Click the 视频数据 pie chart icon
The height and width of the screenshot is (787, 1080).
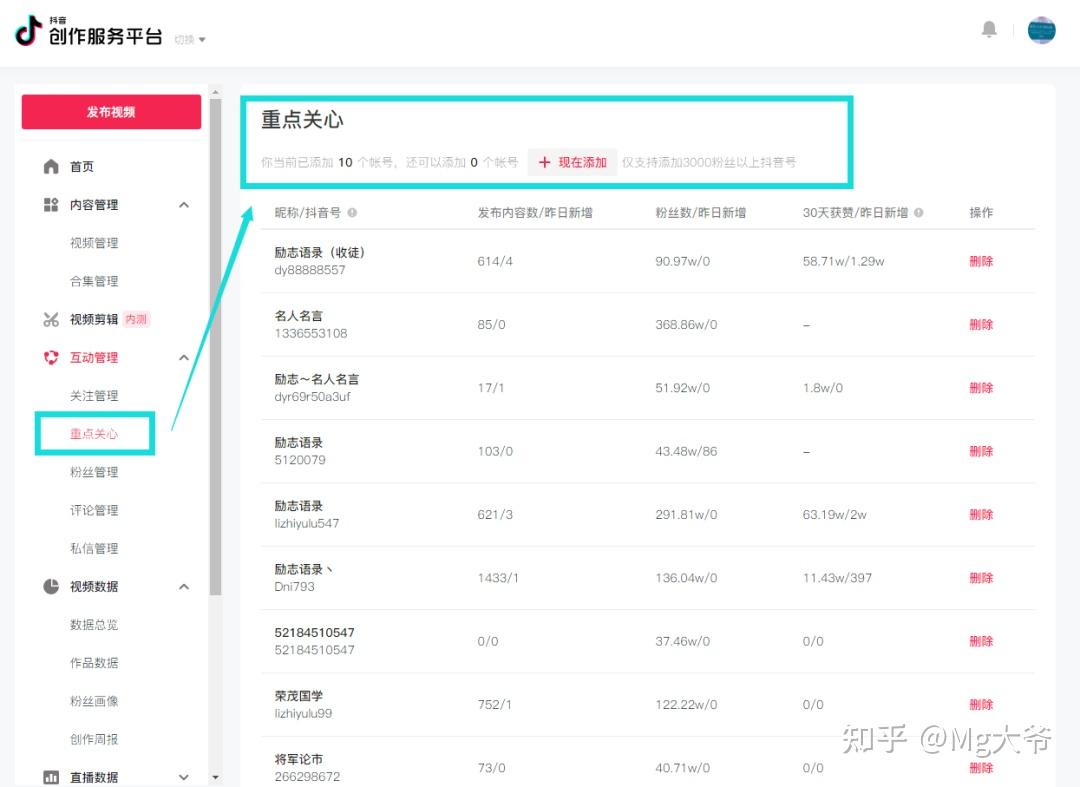[x=51, y=587]
